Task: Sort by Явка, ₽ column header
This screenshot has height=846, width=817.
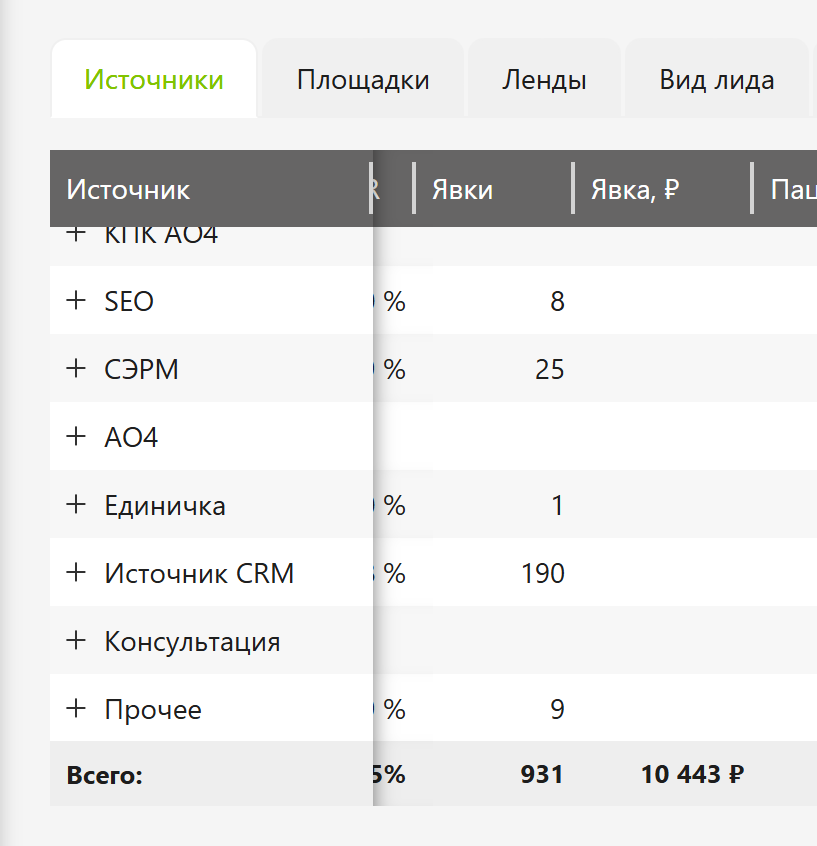Action: [635, 189]
